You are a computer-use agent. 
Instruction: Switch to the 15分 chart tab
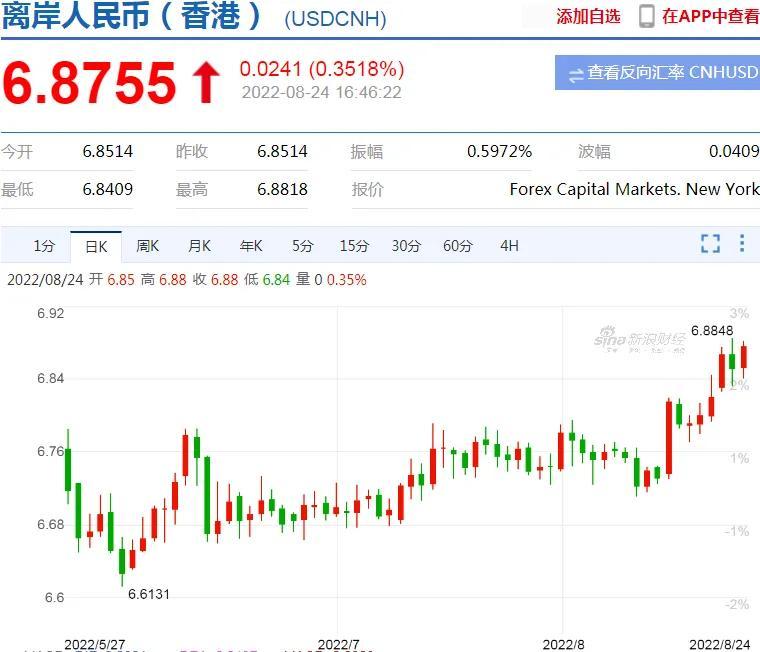coord(354,246)
